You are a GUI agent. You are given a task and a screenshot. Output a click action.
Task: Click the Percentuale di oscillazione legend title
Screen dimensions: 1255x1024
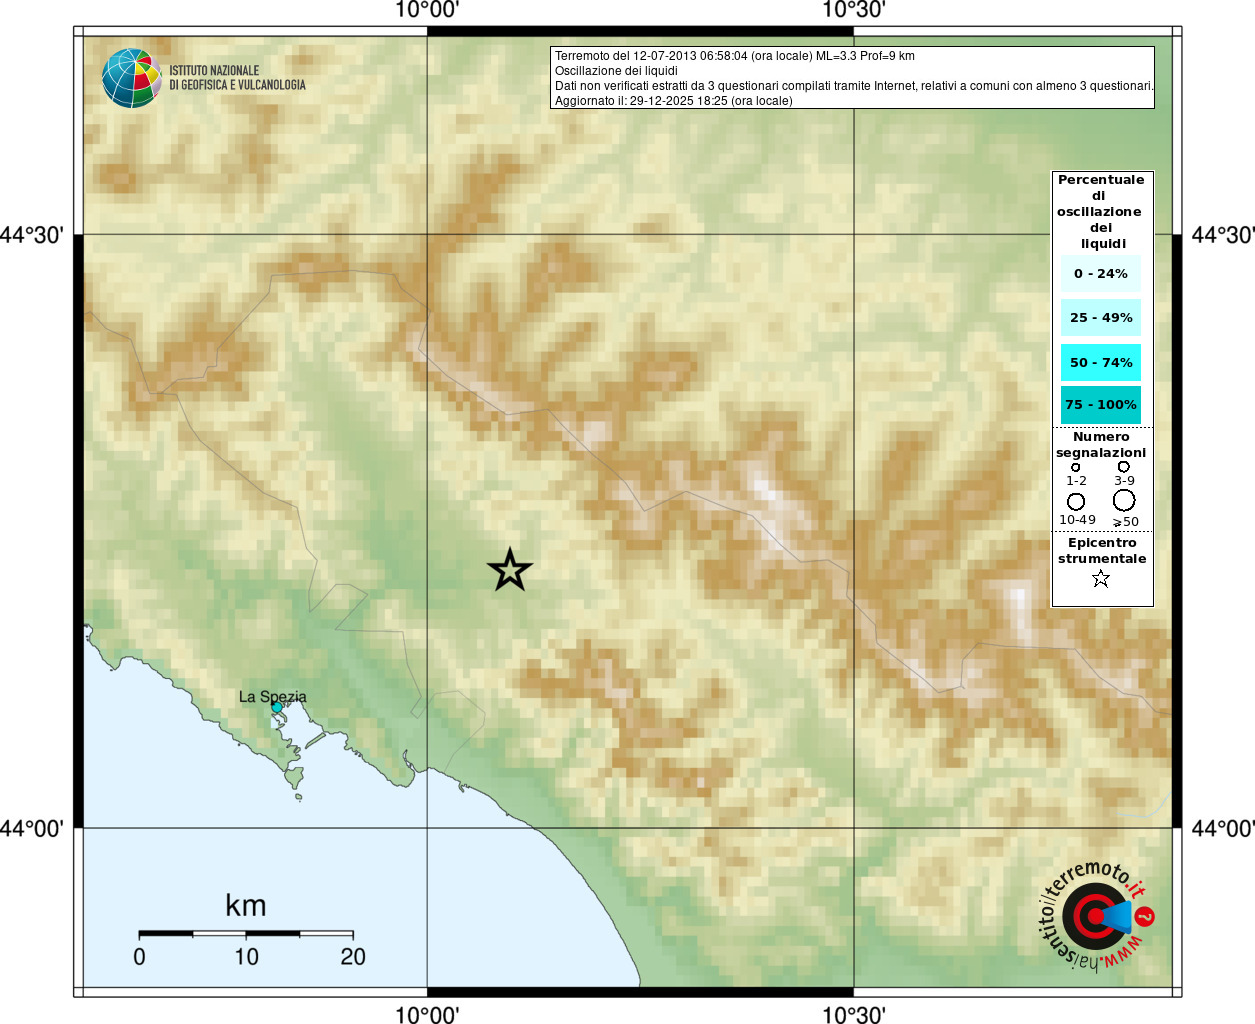[1101, 211]
